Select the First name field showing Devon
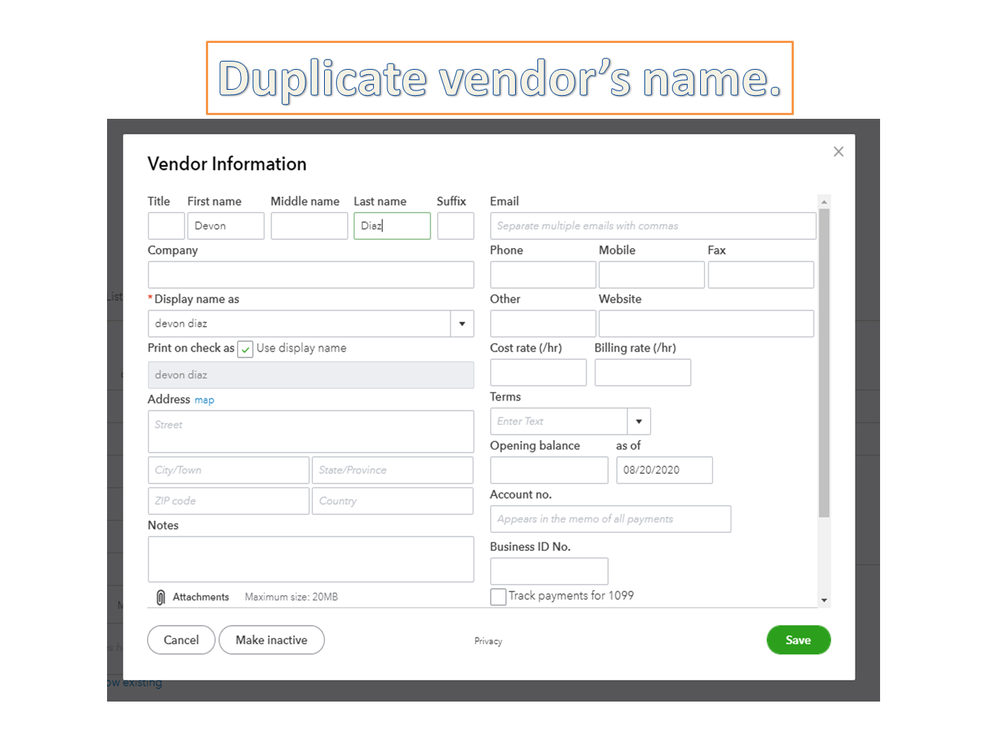This screenshot has width=999, height=749. pyautogui.click(x=225, y=225)
